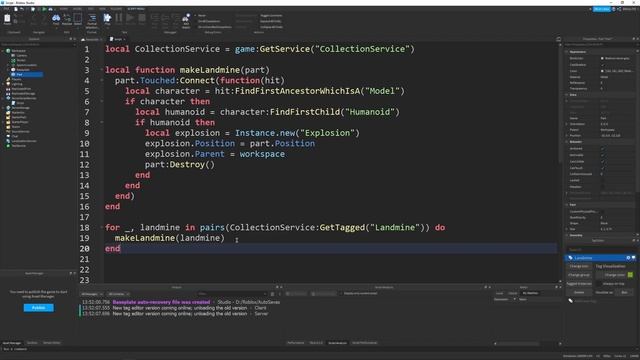Screen dimensions: 640x360
Task: Click the tag icon on Landmine row
Action: [570, 258]
